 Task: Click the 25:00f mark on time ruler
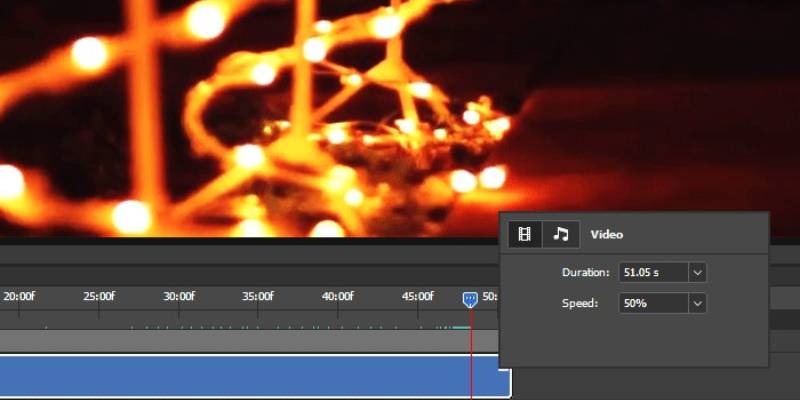click(x=99, y=296)
